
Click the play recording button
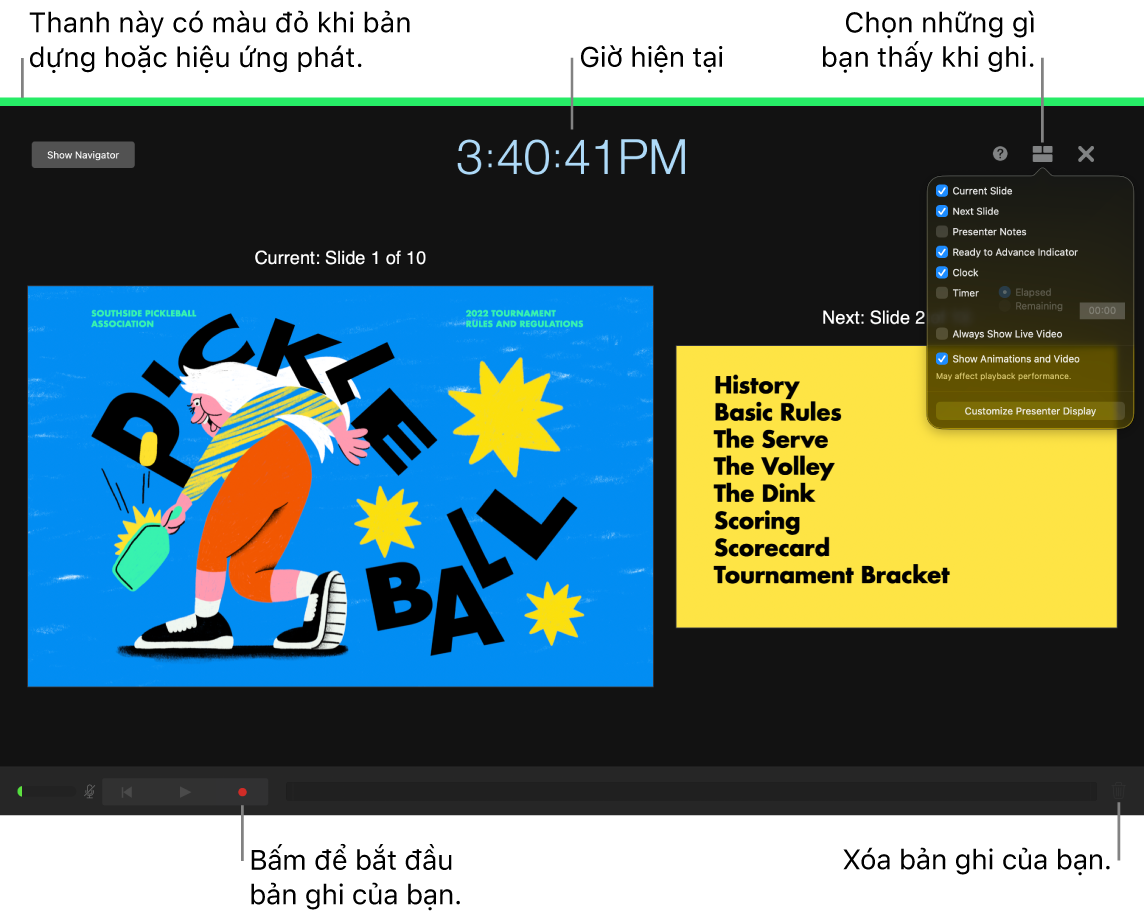(x=185, y=792)
